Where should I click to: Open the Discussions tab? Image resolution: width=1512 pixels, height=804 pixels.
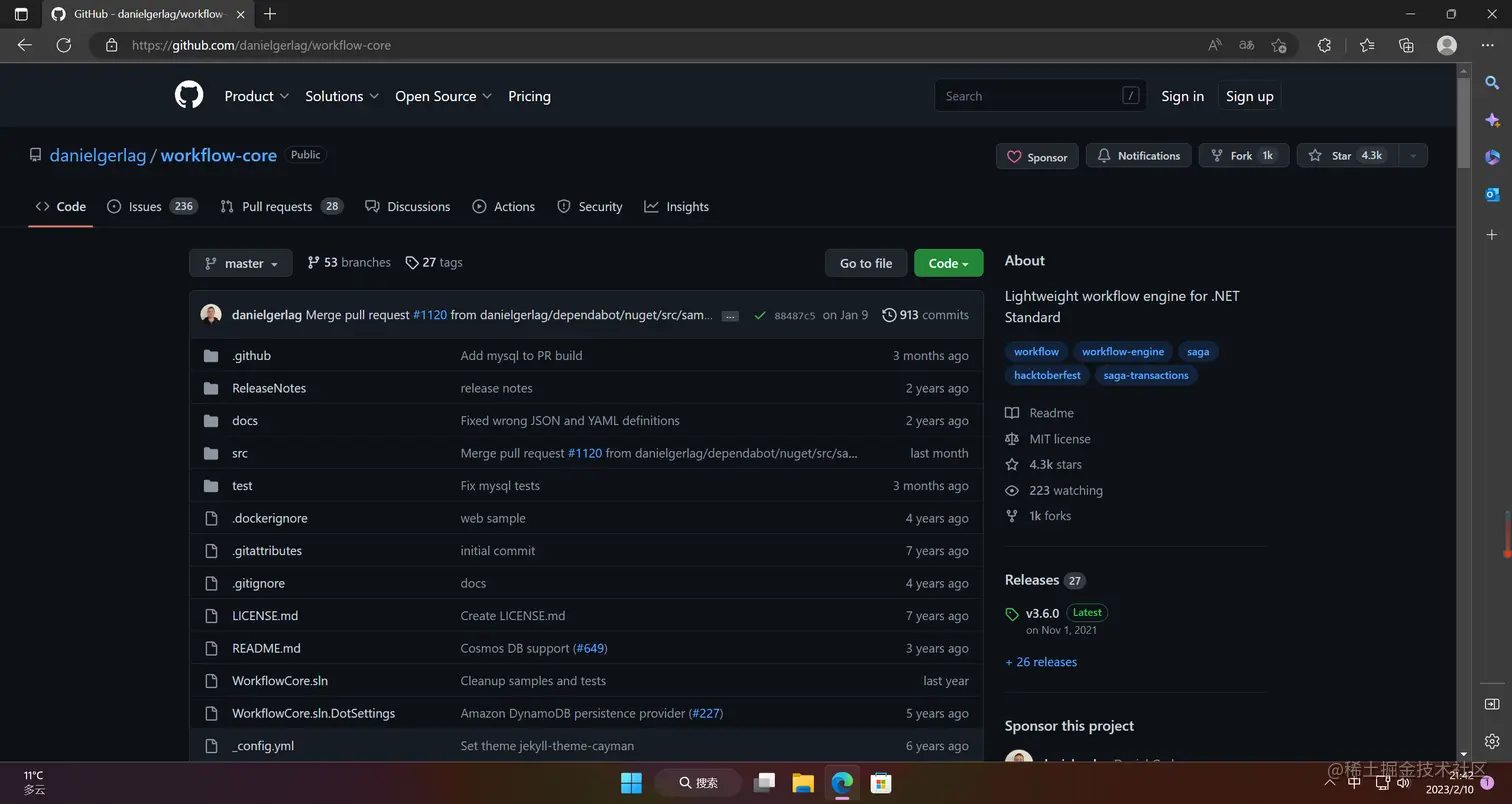pyautogui.click(x=408, y=206)
